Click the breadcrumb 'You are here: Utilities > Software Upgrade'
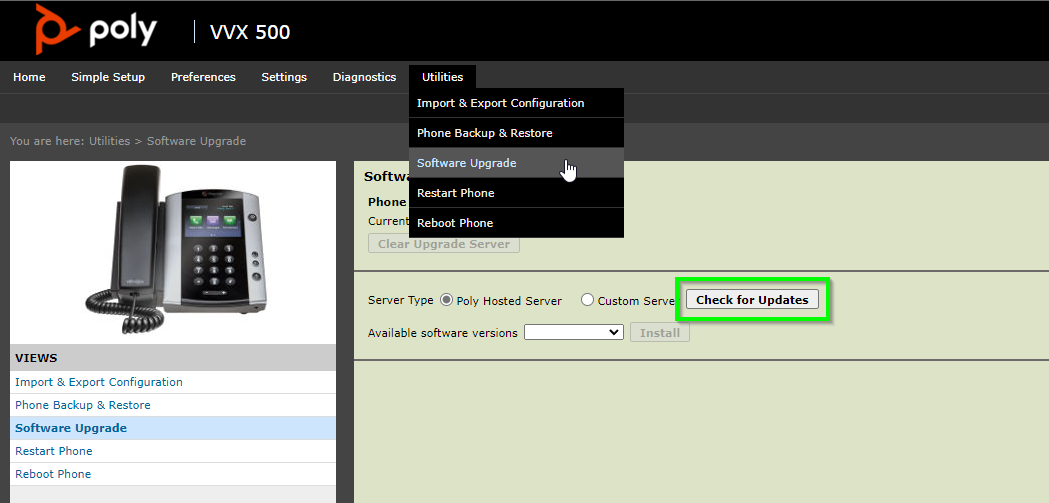 coord(128,141)
